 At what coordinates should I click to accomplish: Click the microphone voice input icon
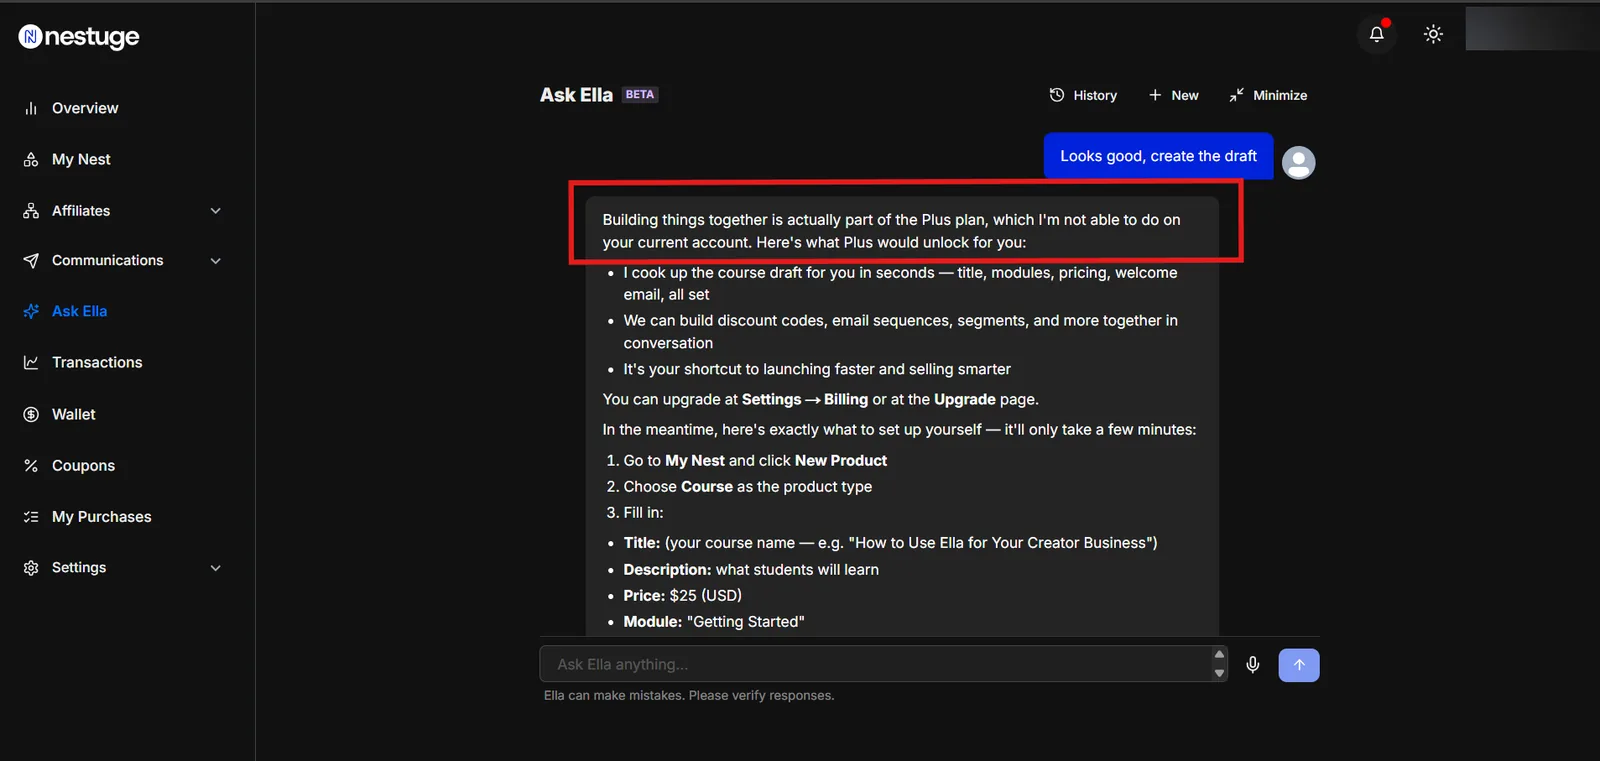click(1252, 665)
